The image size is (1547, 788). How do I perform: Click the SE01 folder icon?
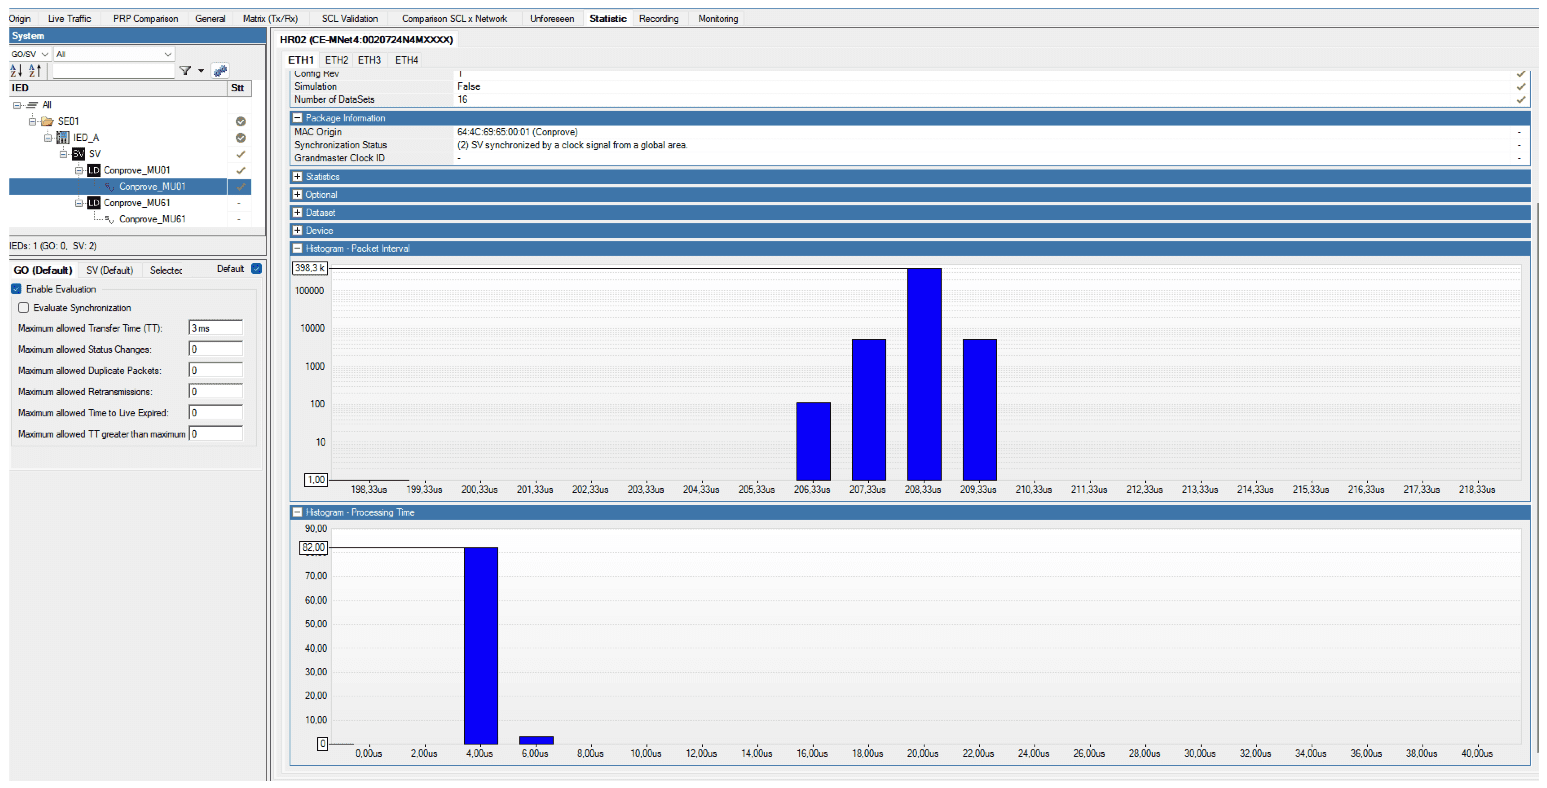pos(47,121)
